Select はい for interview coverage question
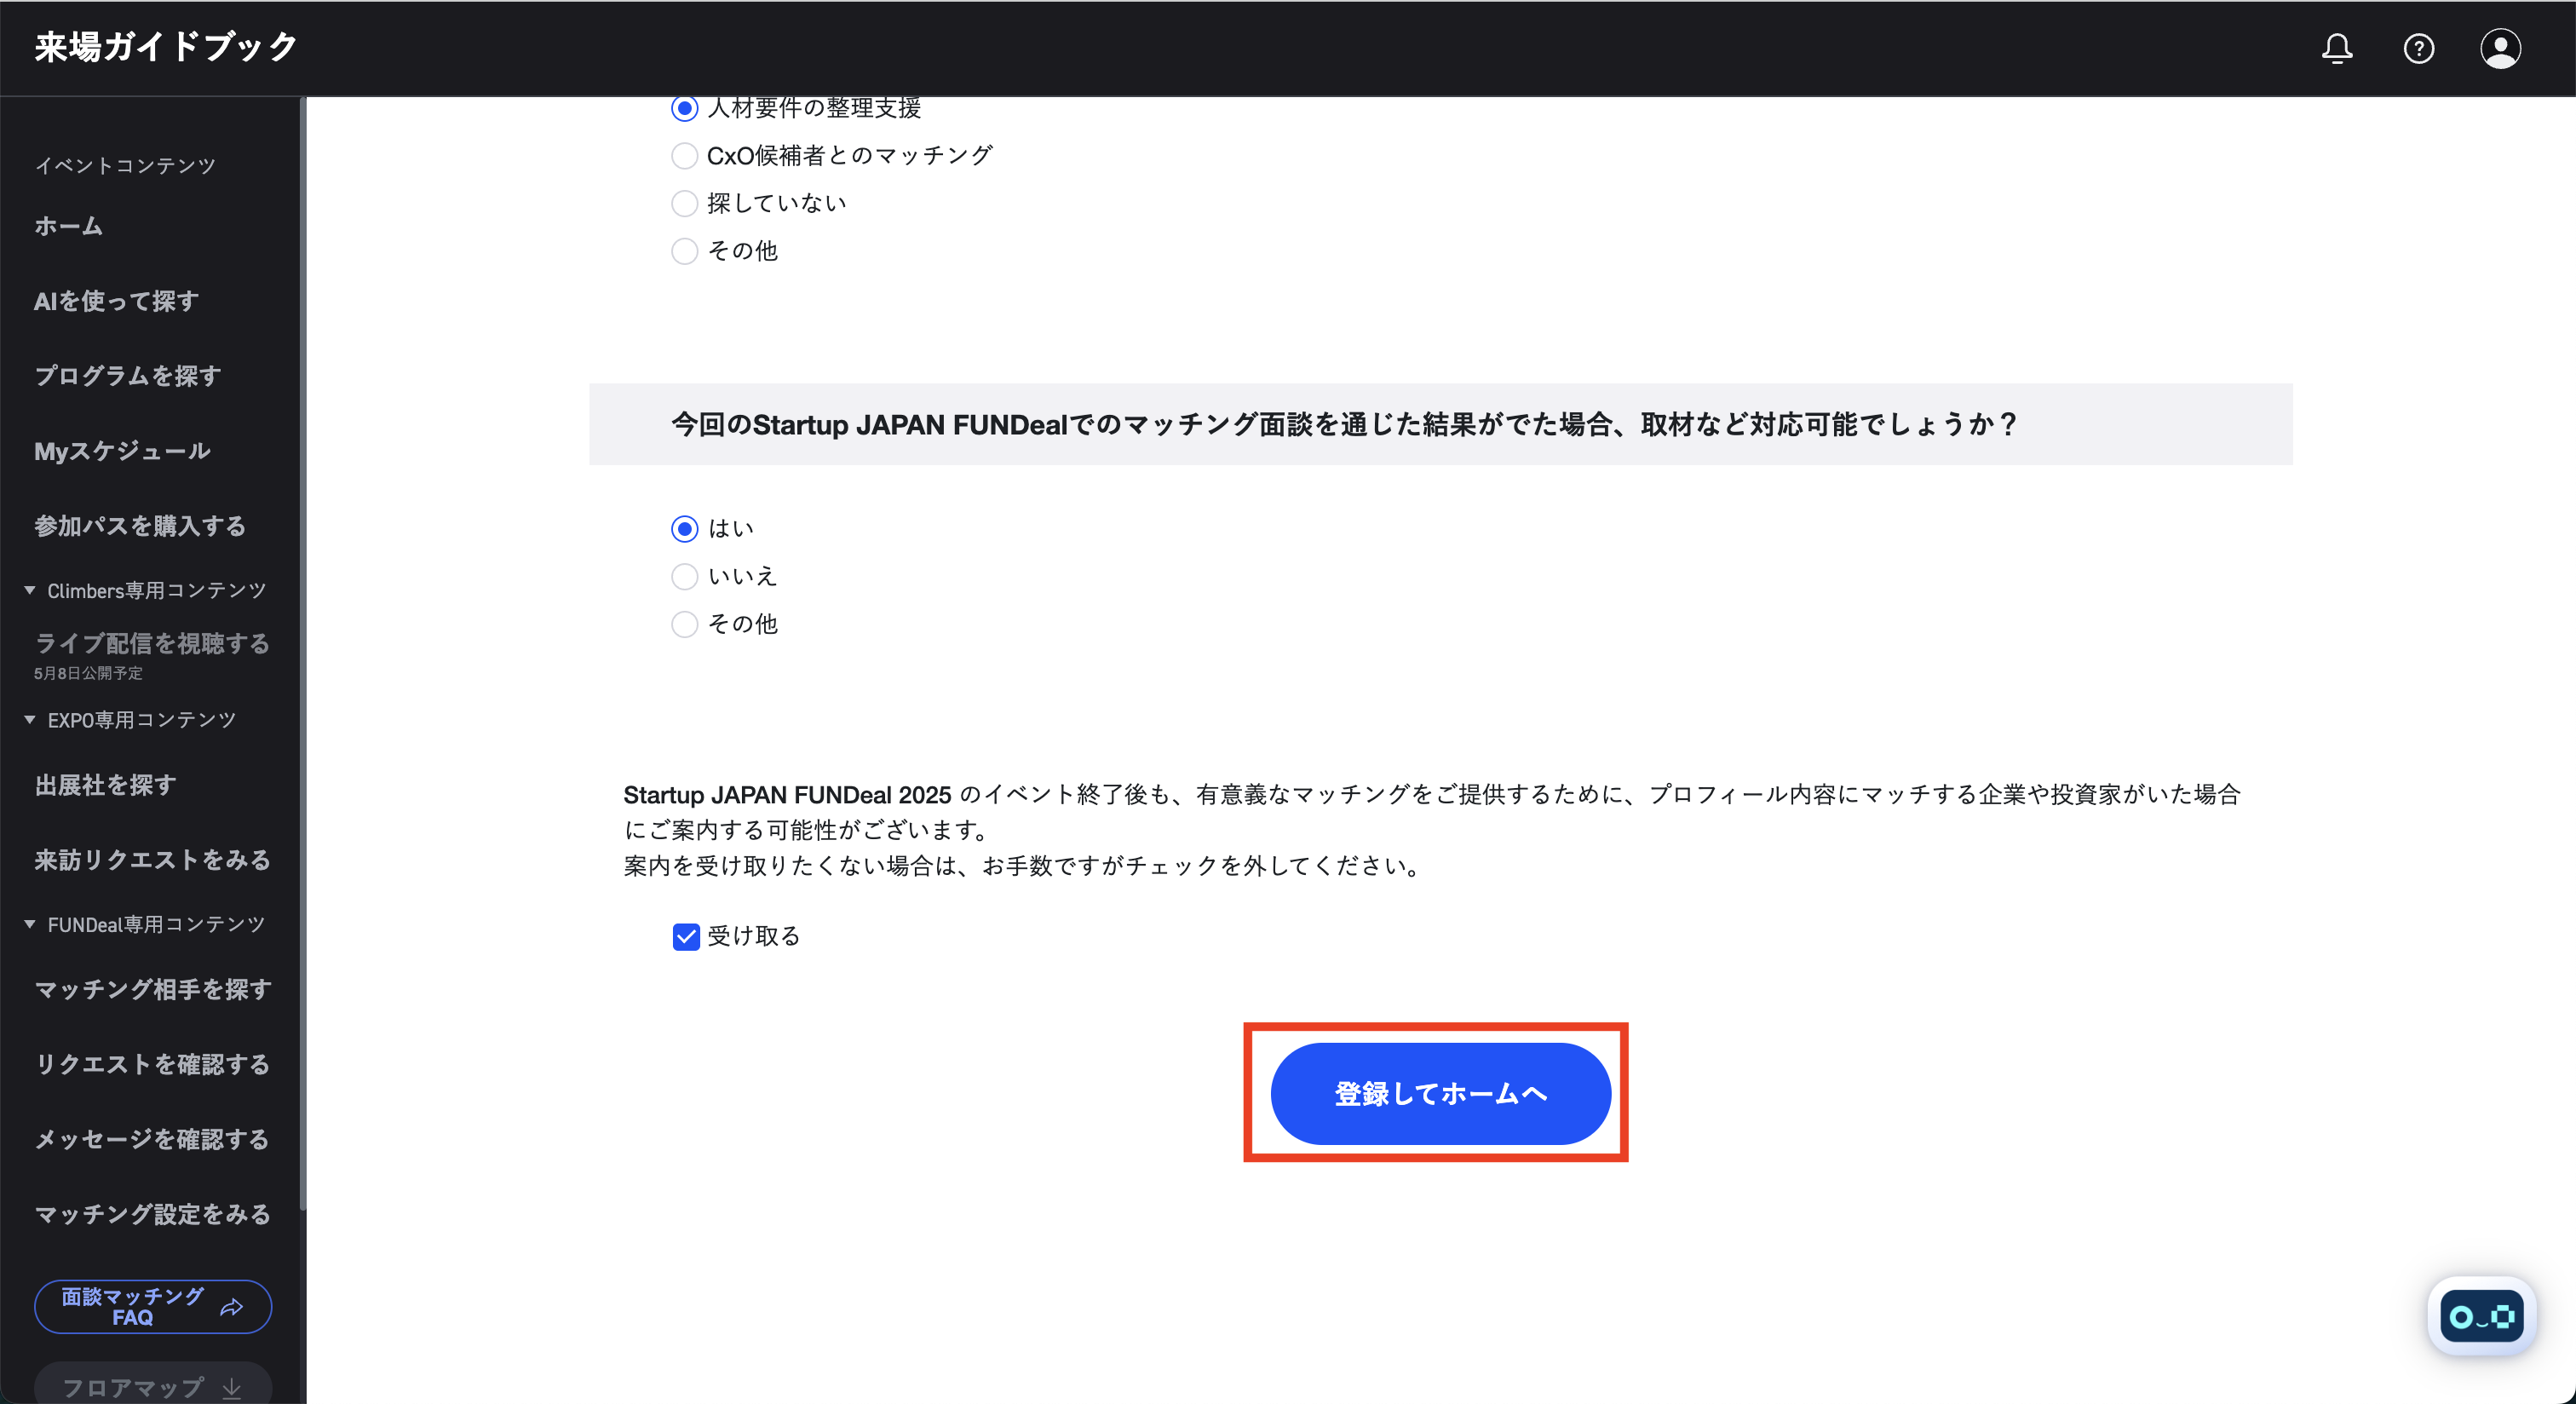The width and height of the screenshot is (2576, 1404). coord(684,528)
